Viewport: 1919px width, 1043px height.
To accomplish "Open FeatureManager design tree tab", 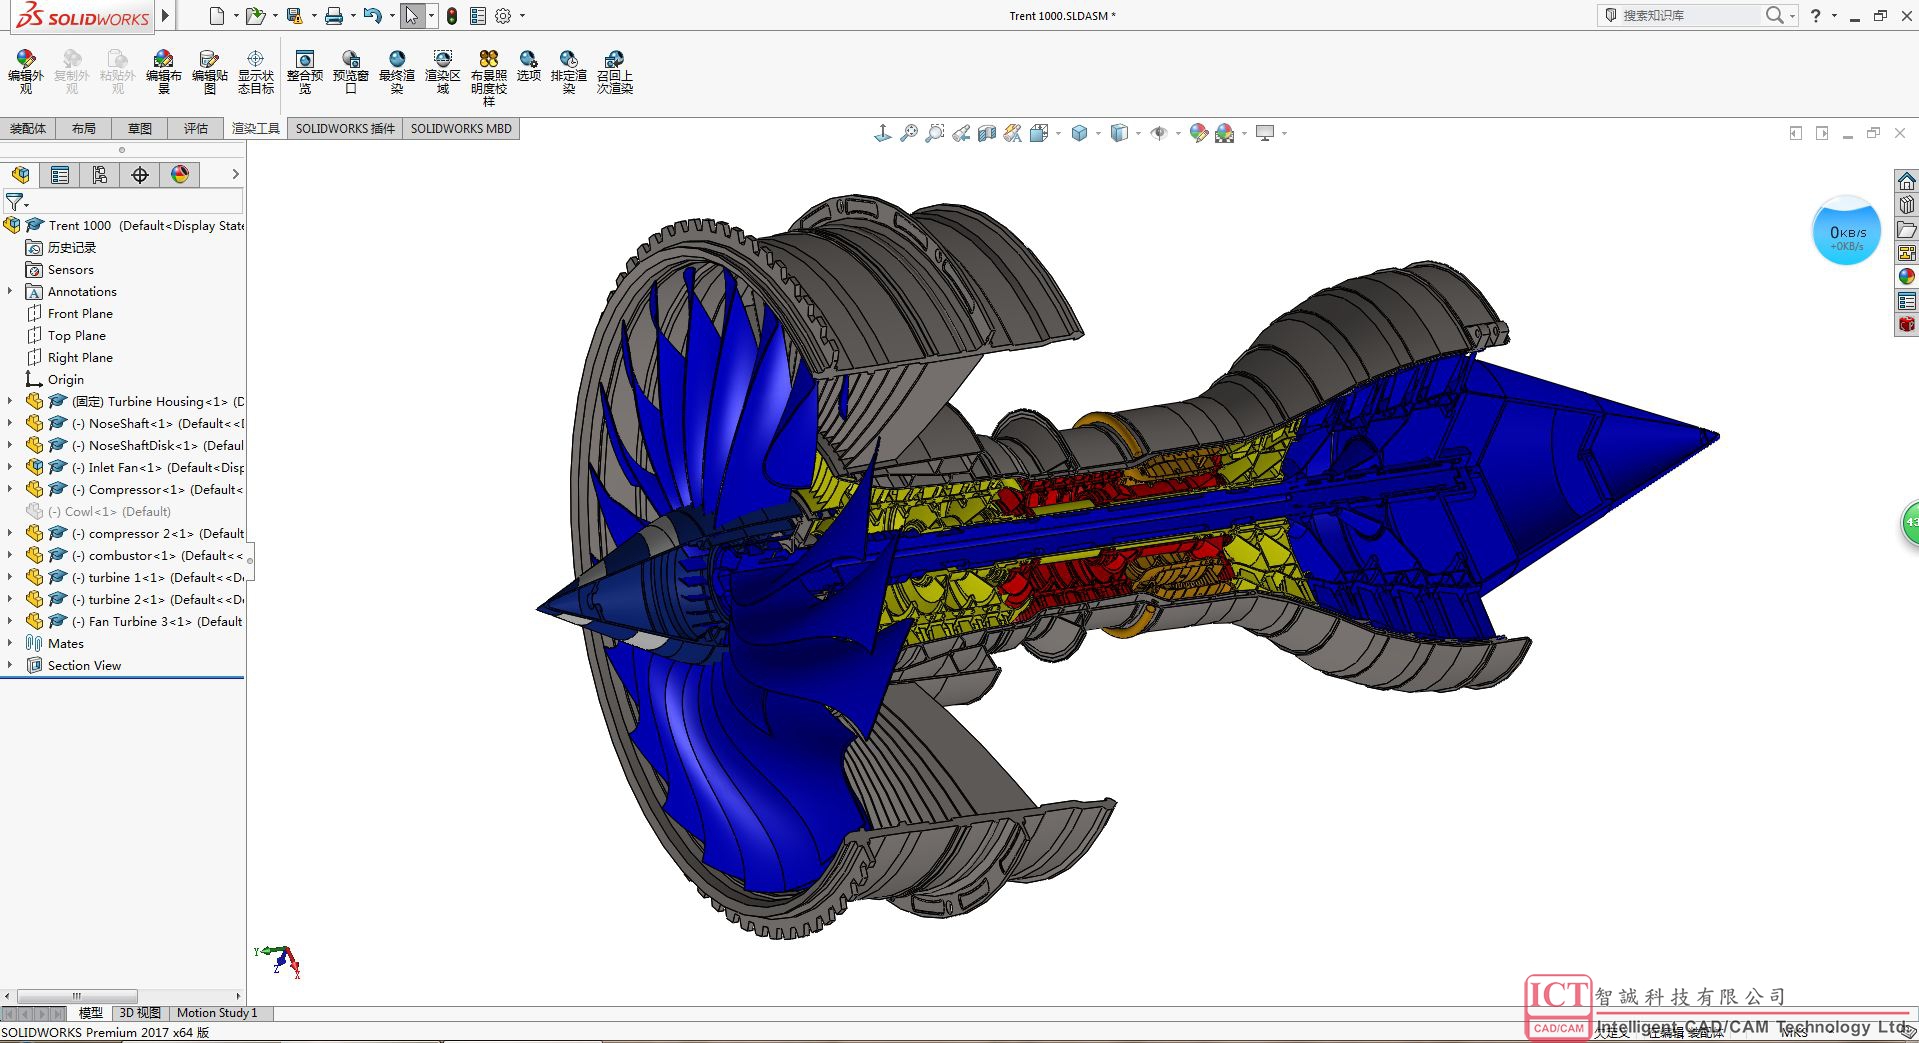I will (x=20, y=175).
